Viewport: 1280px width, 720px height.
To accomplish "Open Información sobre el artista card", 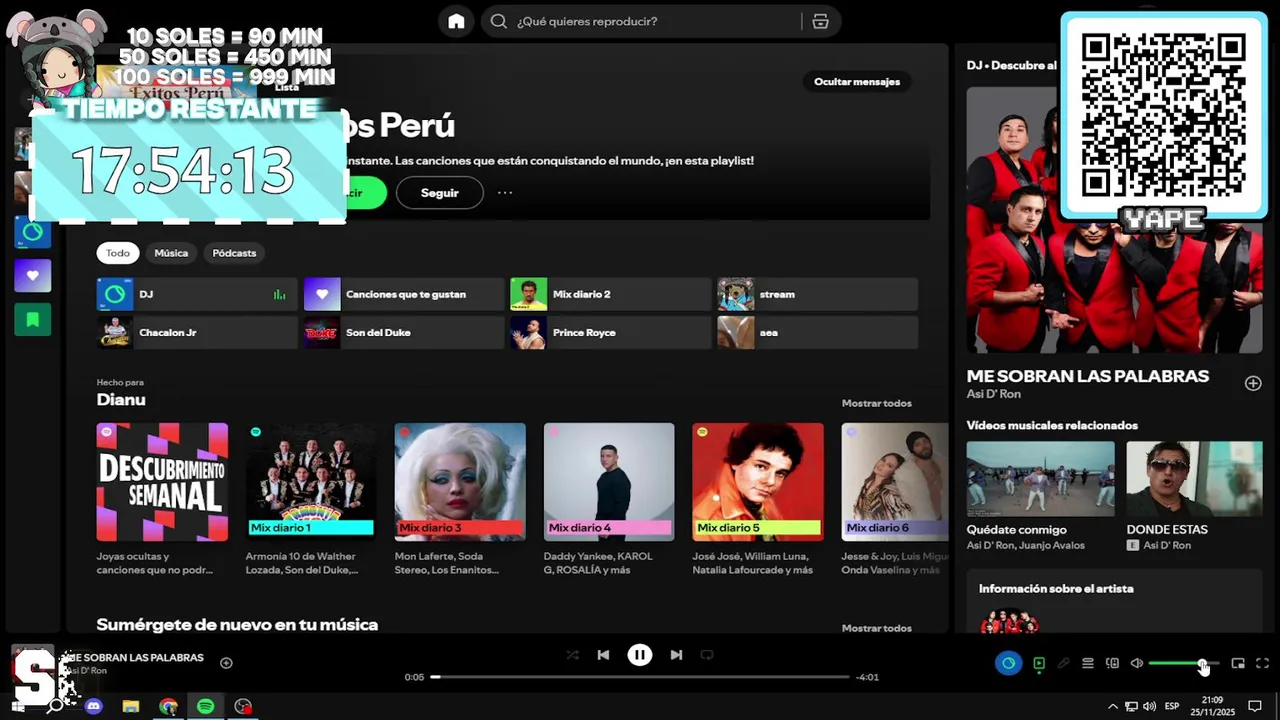I will click(1115, 601).
